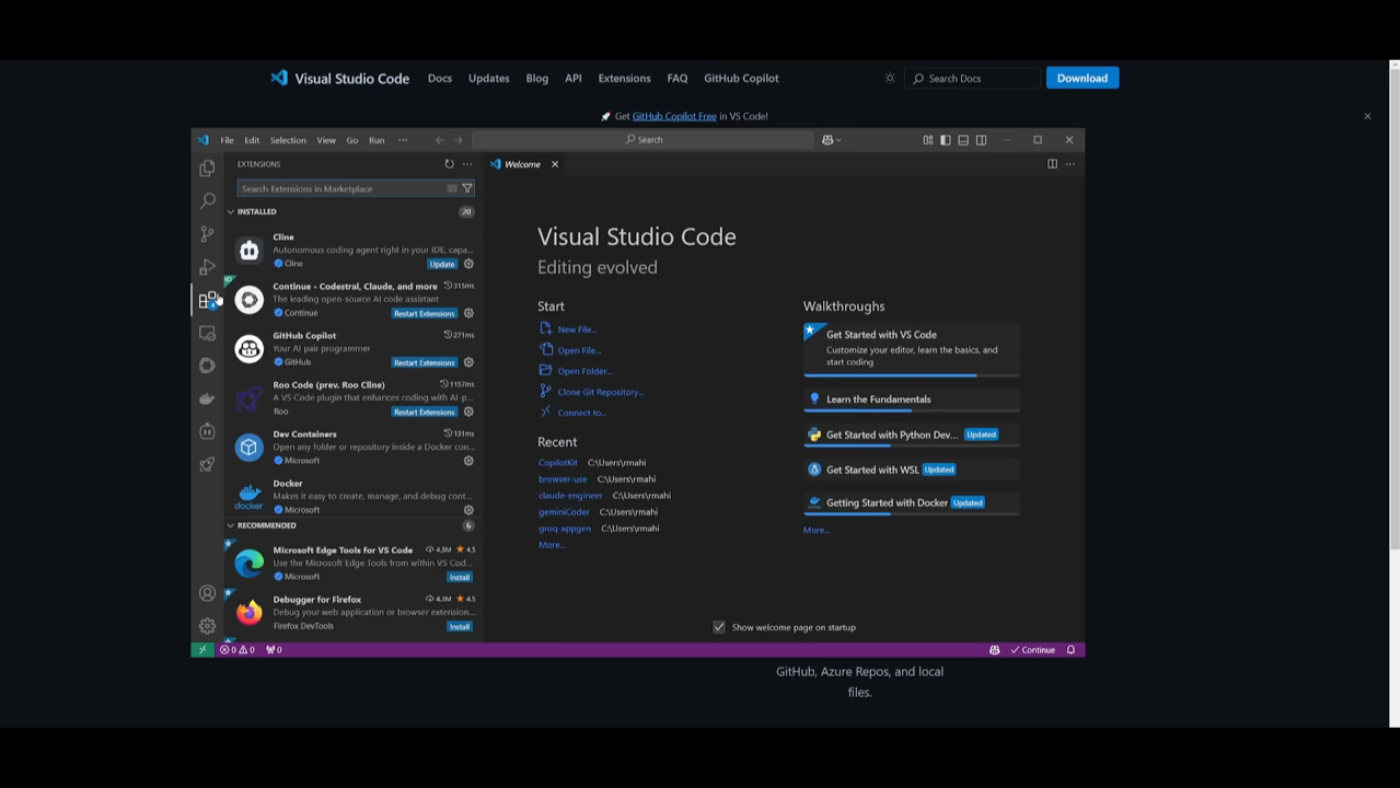Open Get Started with VS Code walkthrough
1400x788 pixels.
click(911, 348)
